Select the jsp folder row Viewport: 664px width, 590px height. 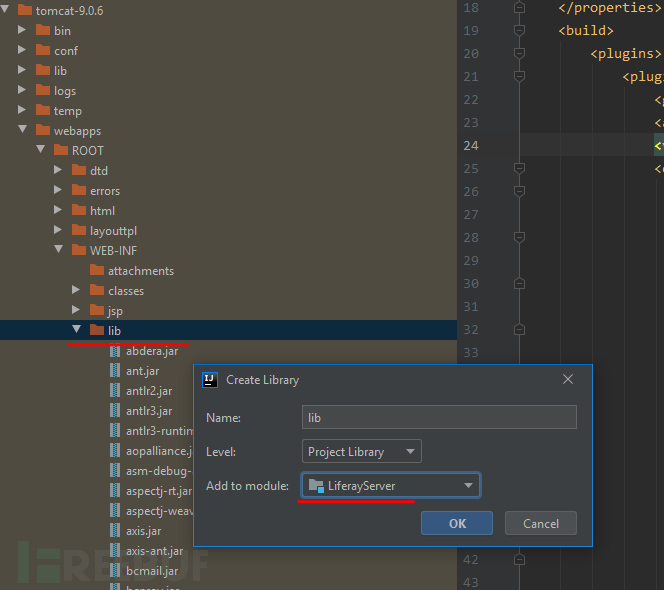[x=228, y=310]
